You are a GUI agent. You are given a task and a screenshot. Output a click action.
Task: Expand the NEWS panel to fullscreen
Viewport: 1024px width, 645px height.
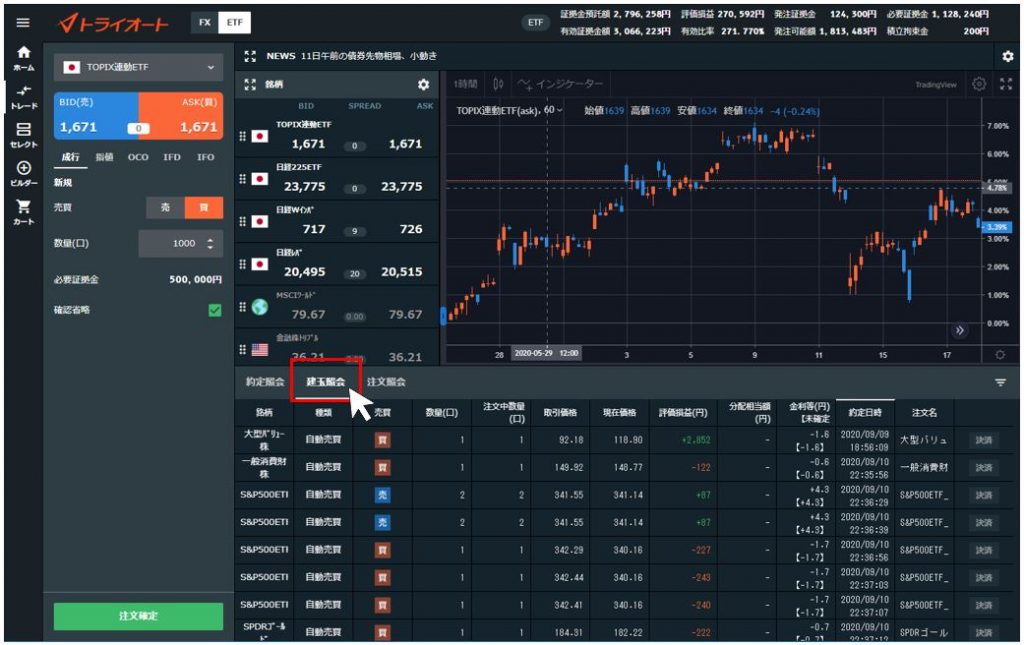(x=250, y=56)
